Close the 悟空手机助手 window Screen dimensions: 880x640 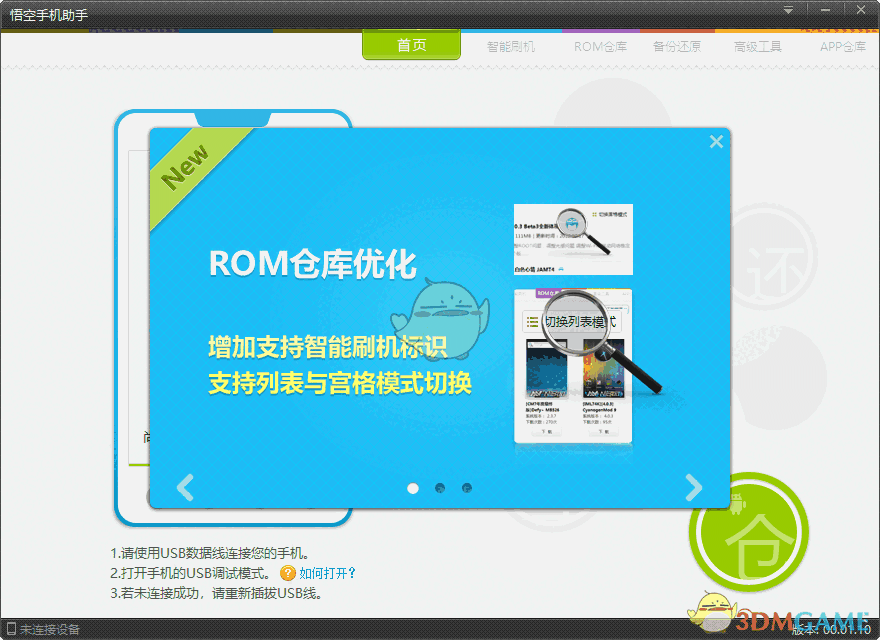[861, 10]
